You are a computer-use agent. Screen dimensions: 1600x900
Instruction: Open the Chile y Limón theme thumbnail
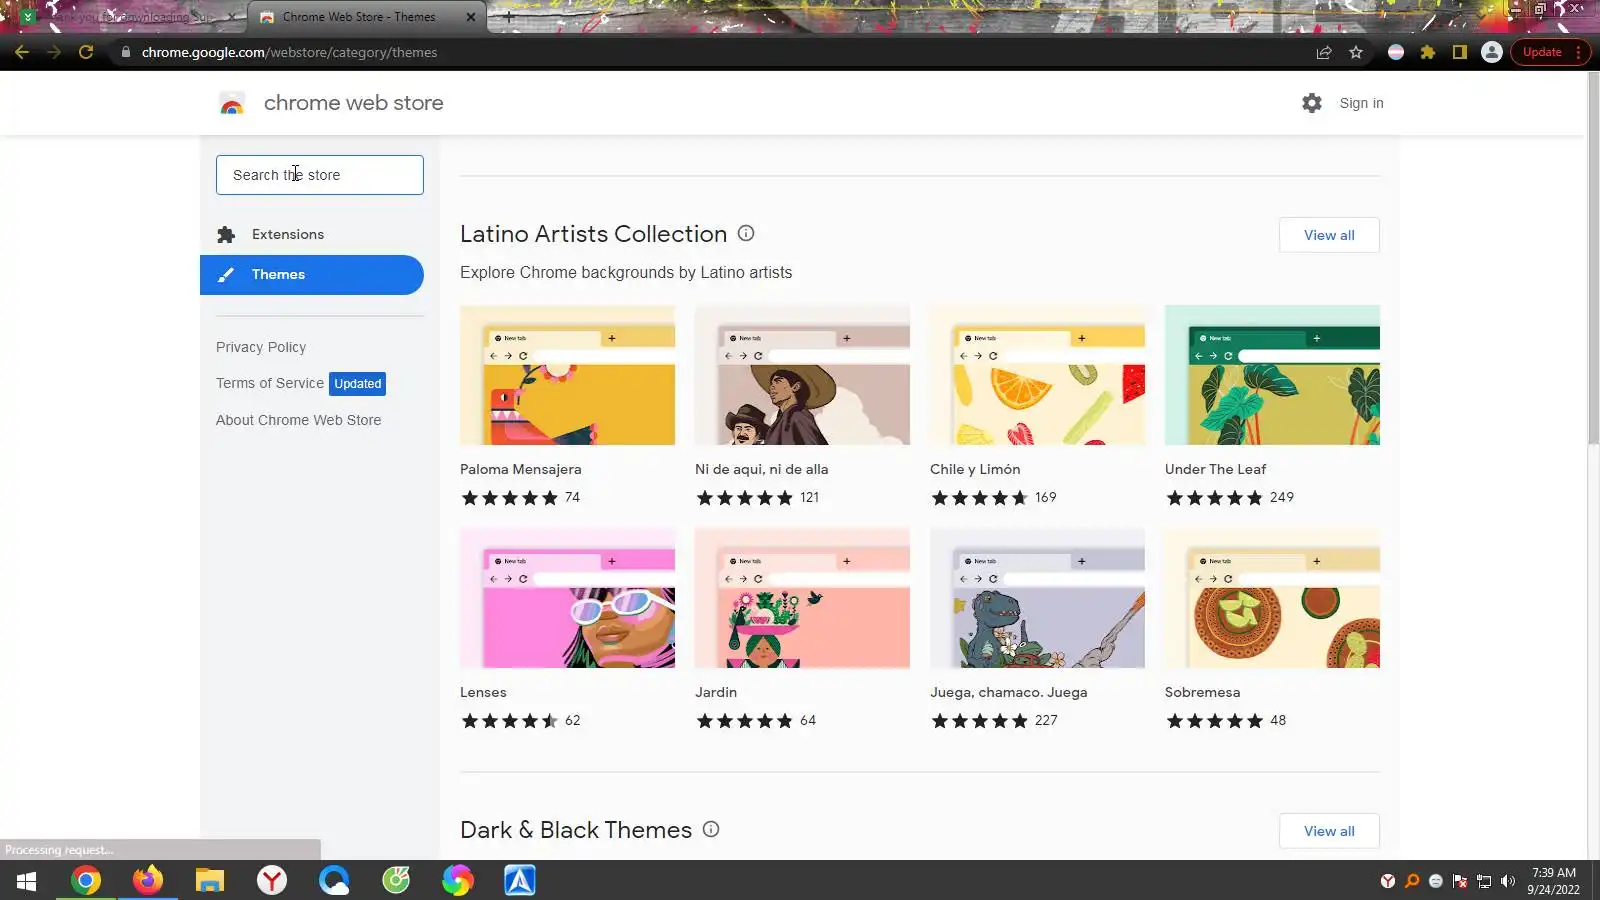click(1037, 375)
